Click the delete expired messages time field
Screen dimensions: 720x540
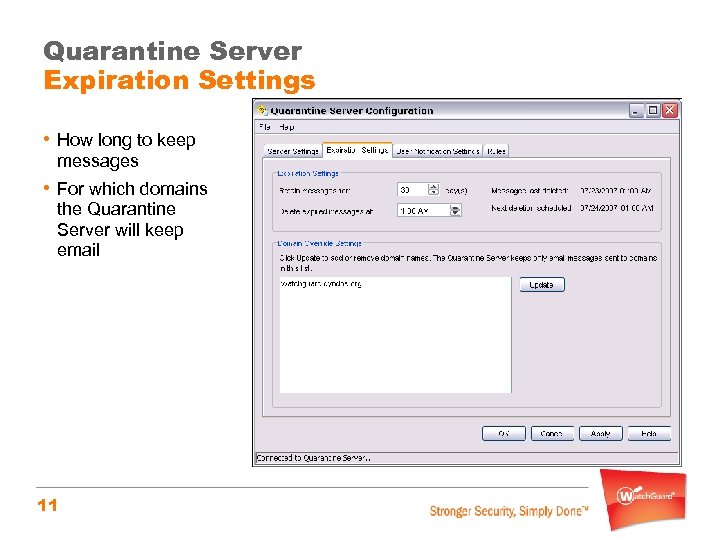coord(423,210)
